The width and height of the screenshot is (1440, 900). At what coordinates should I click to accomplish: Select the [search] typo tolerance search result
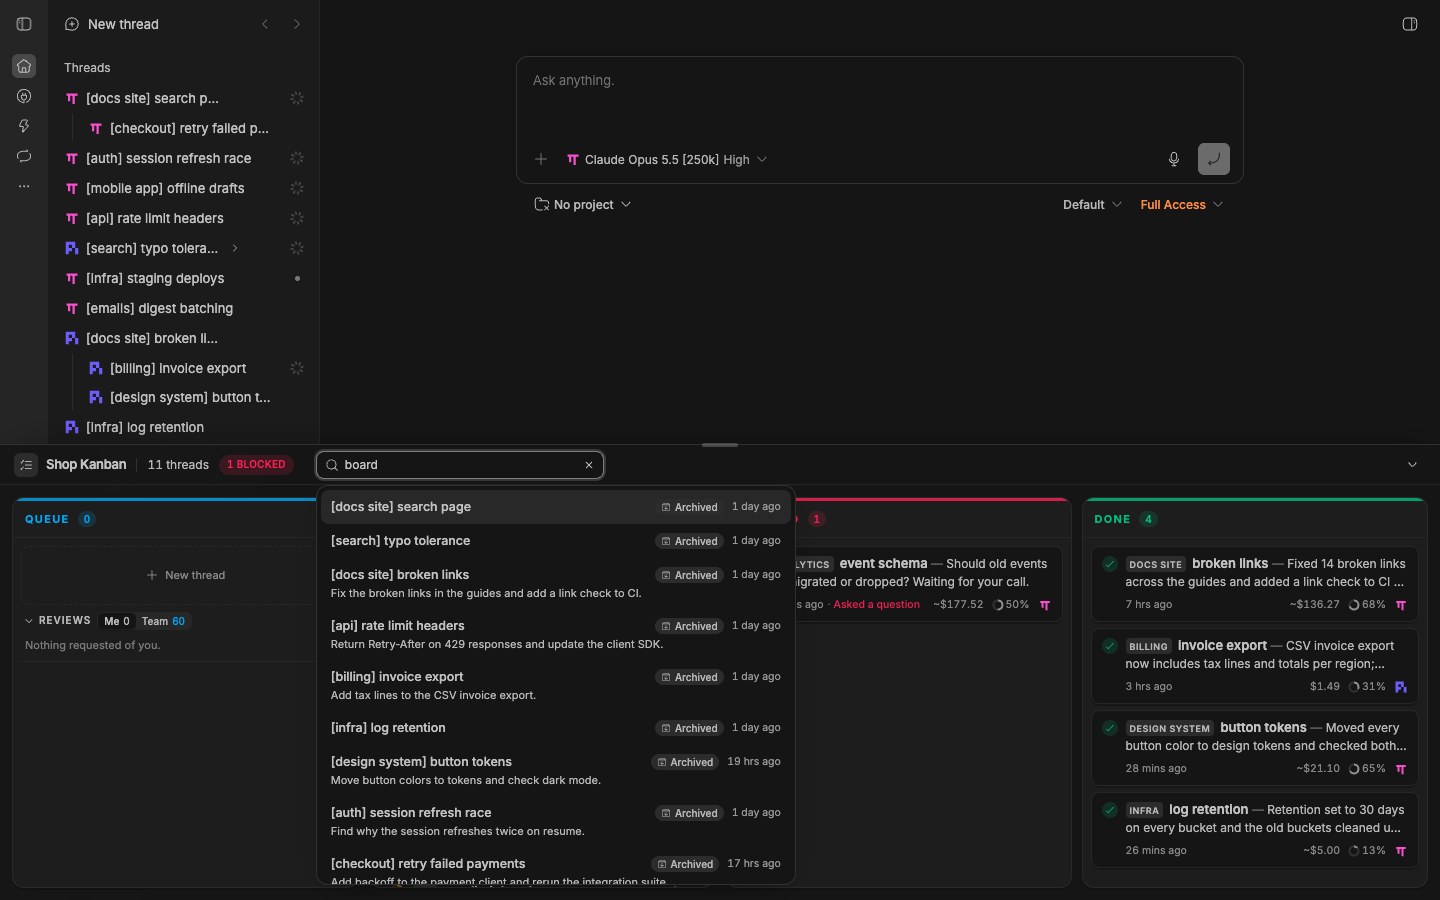point(556,541)
